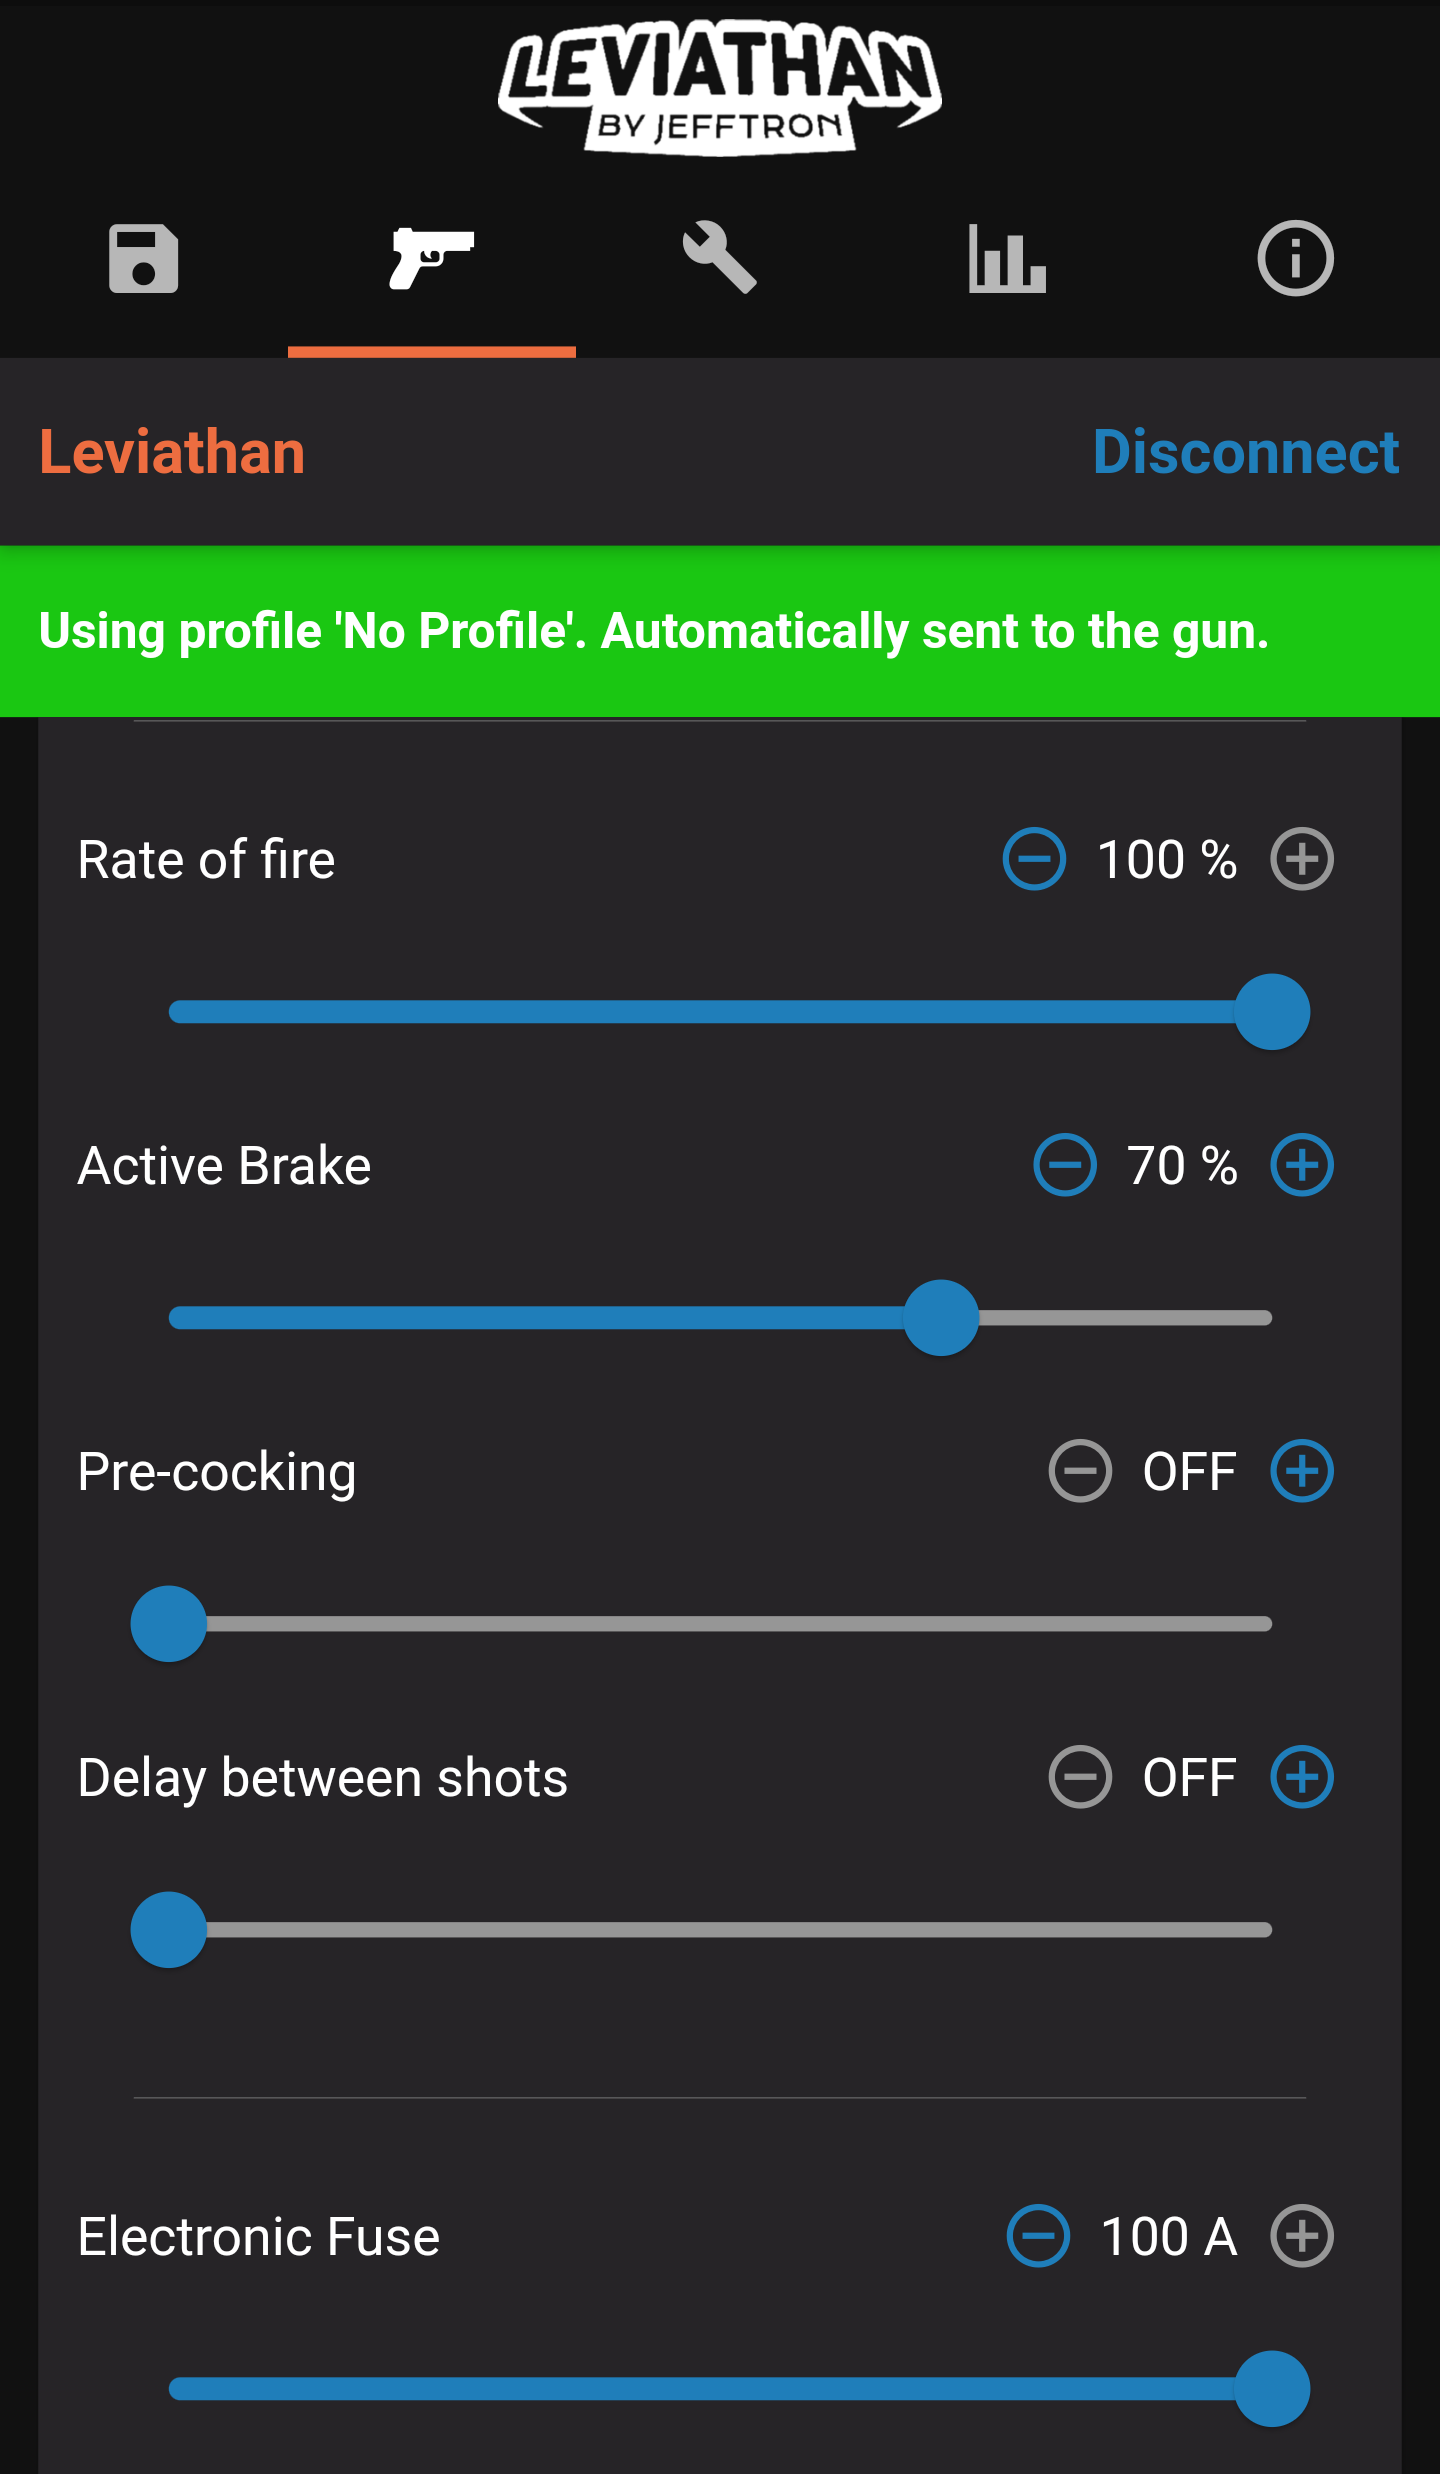Increase Delay between shots with plus
Screen dimensions: 1440x2474
click(x=1302, y=1777)
